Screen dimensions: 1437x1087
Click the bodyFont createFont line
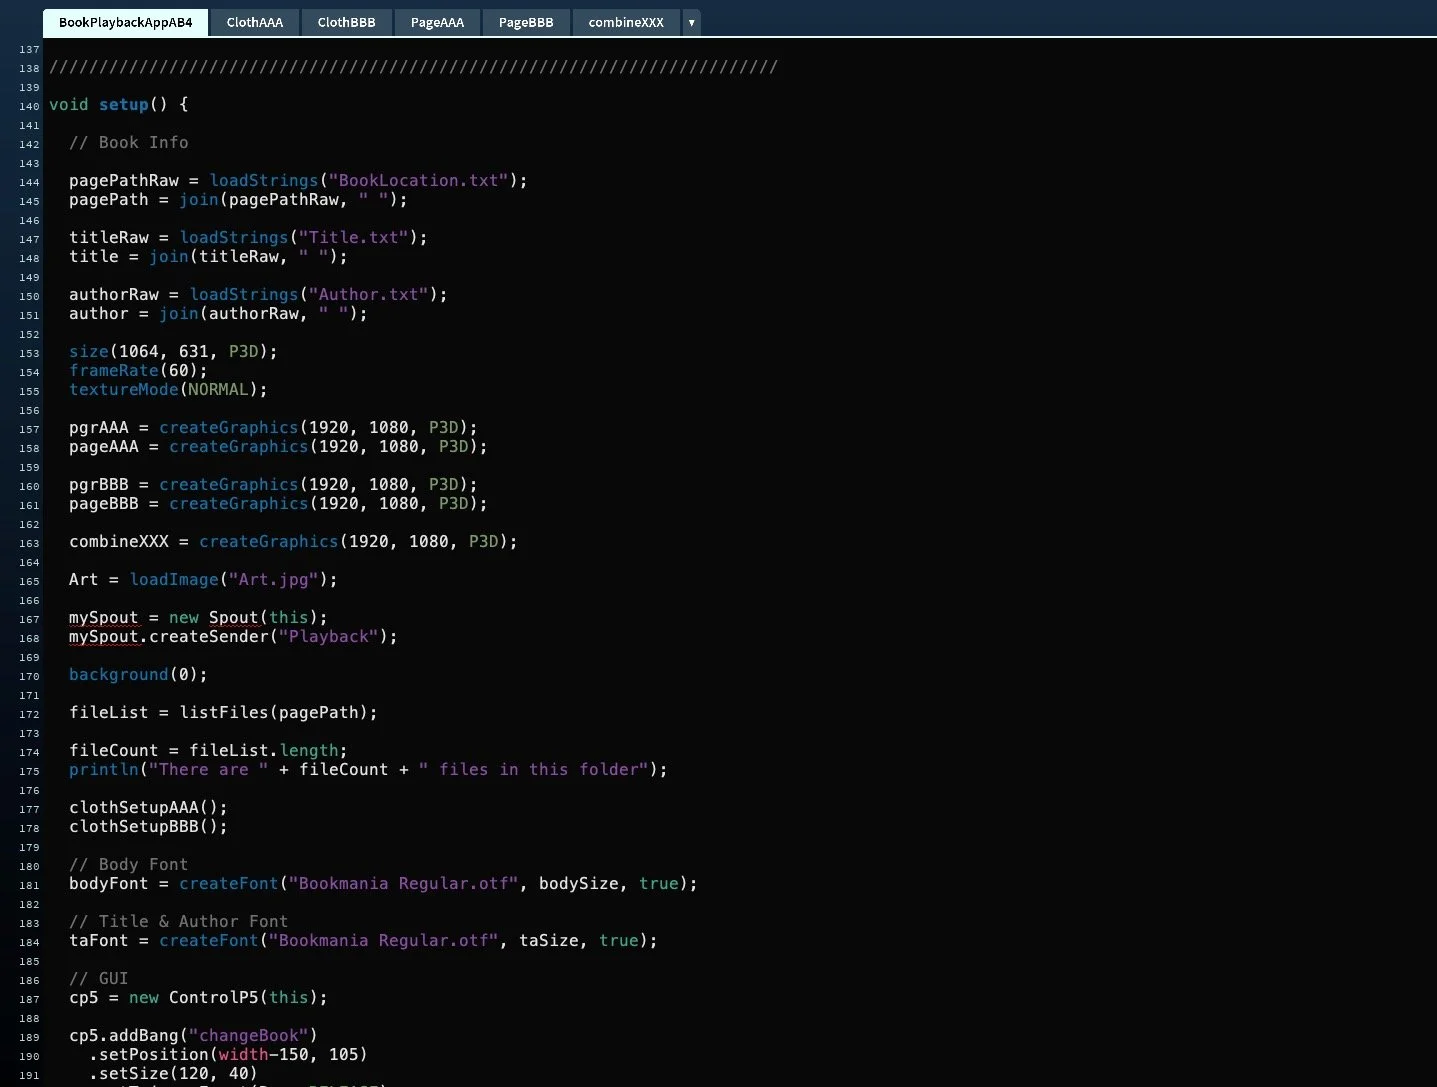click(383, 883)
